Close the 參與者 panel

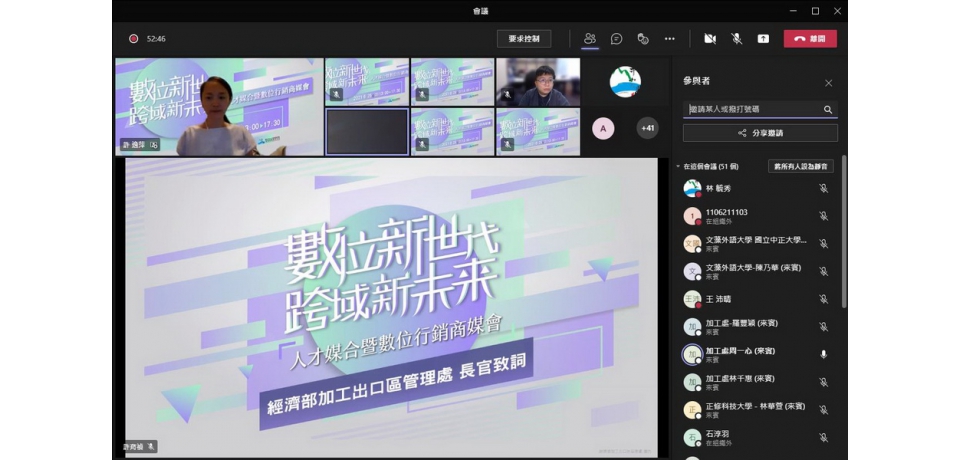point(828,83)
